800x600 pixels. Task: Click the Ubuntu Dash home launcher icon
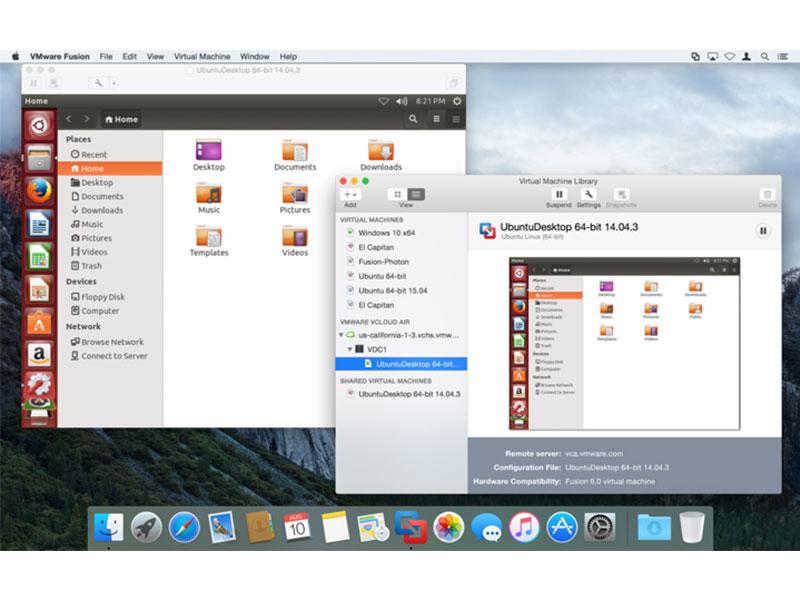39,126
